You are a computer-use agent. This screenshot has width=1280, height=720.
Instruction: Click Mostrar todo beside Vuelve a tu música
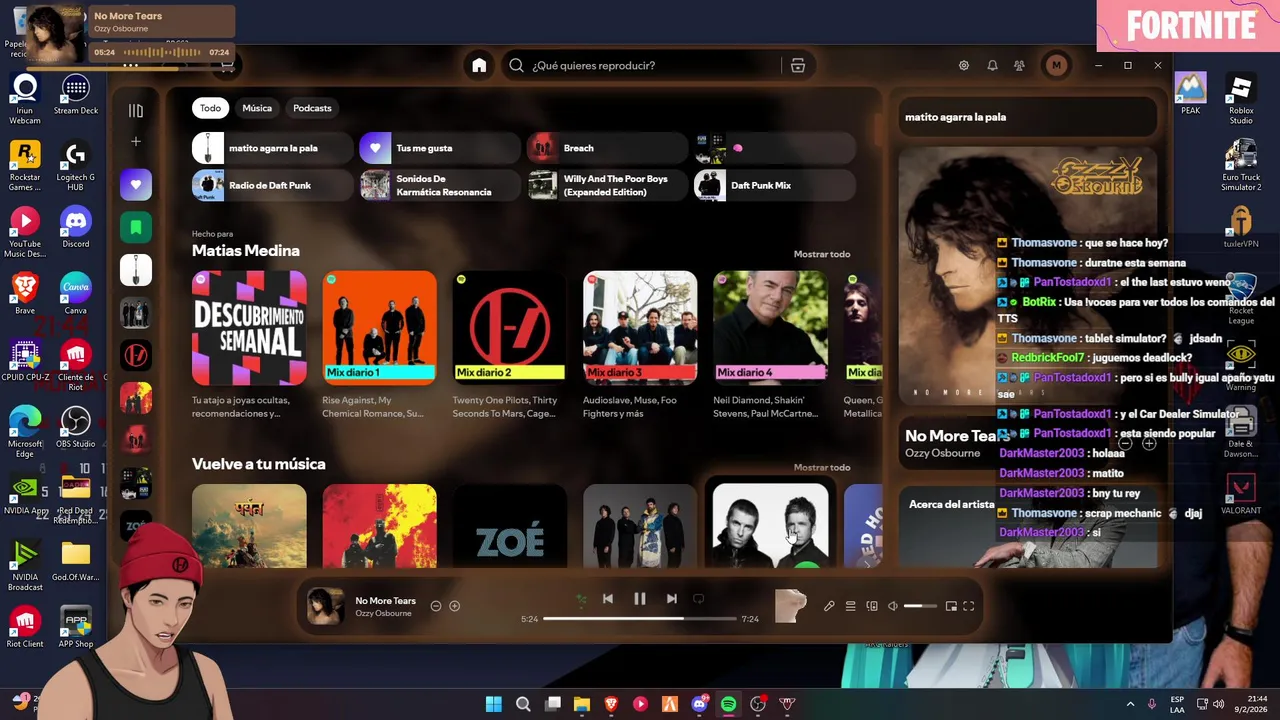(822, 467)
